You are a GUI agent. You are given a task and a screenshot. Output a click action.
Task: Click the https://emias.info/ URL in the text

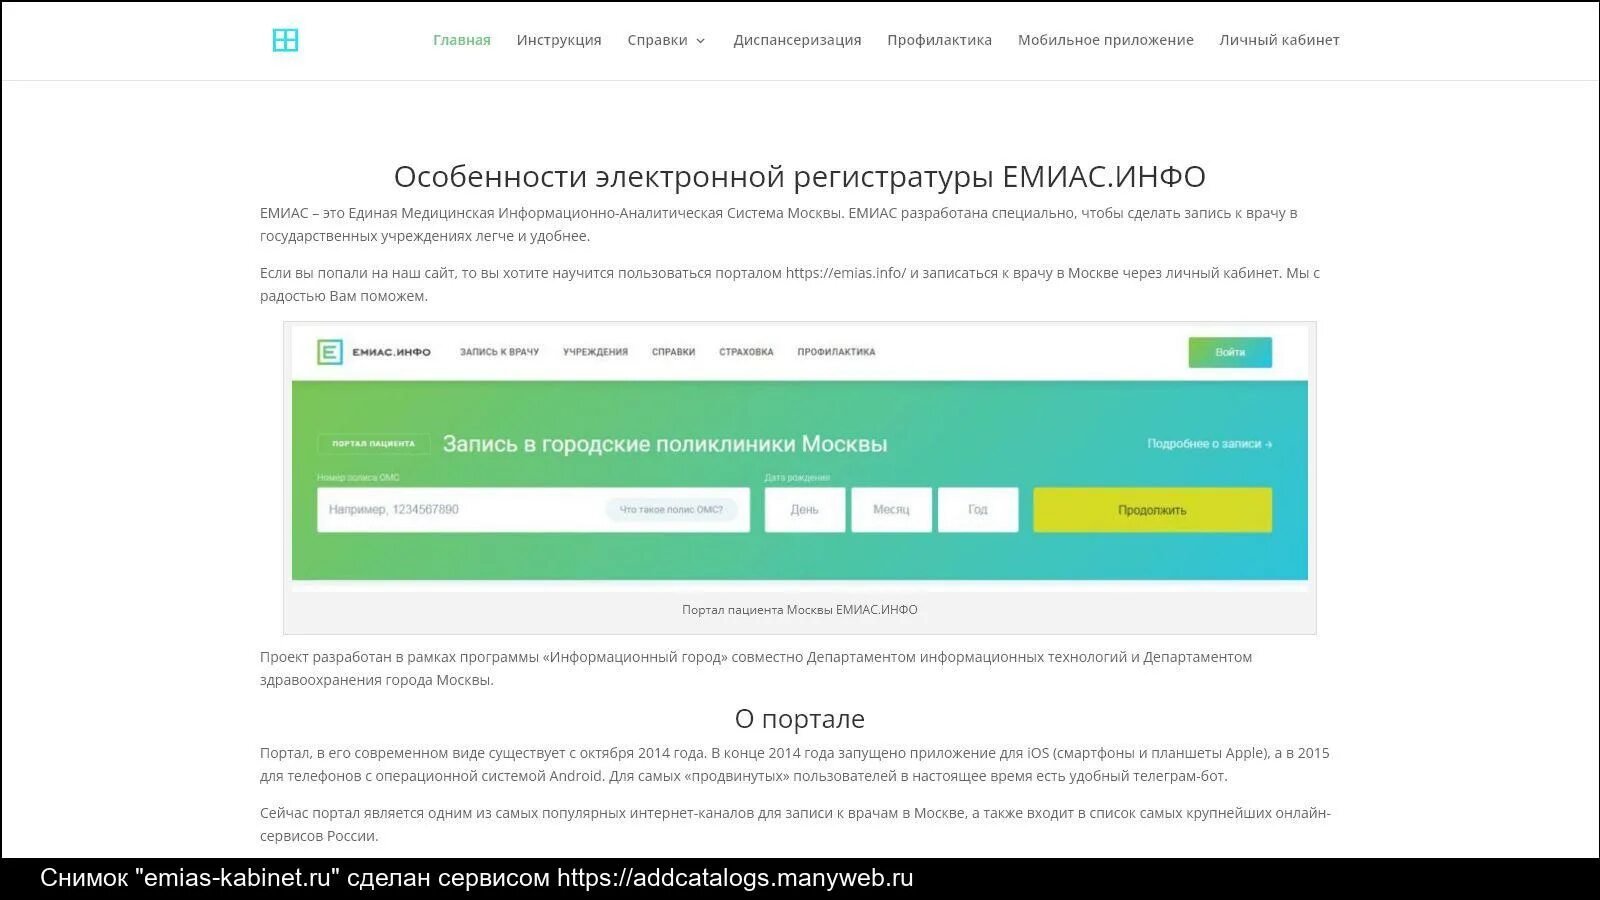click(x=845, y=273)
